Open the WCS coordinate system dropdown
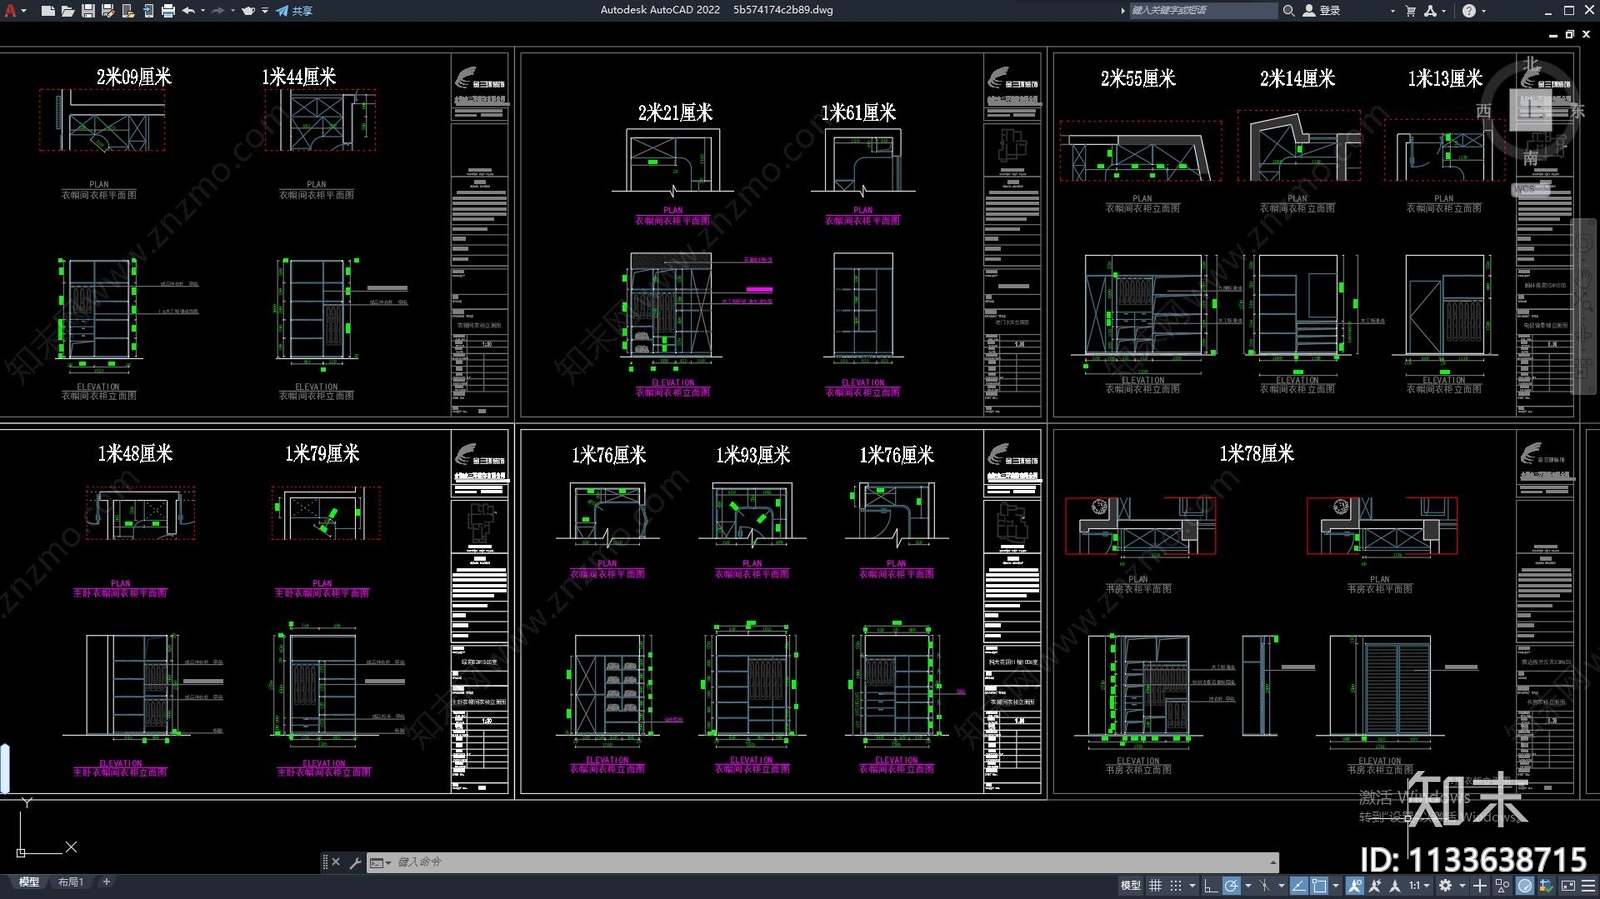Image resolution: width=1600 pixels, height=899 pixels. pos(1530,189)
